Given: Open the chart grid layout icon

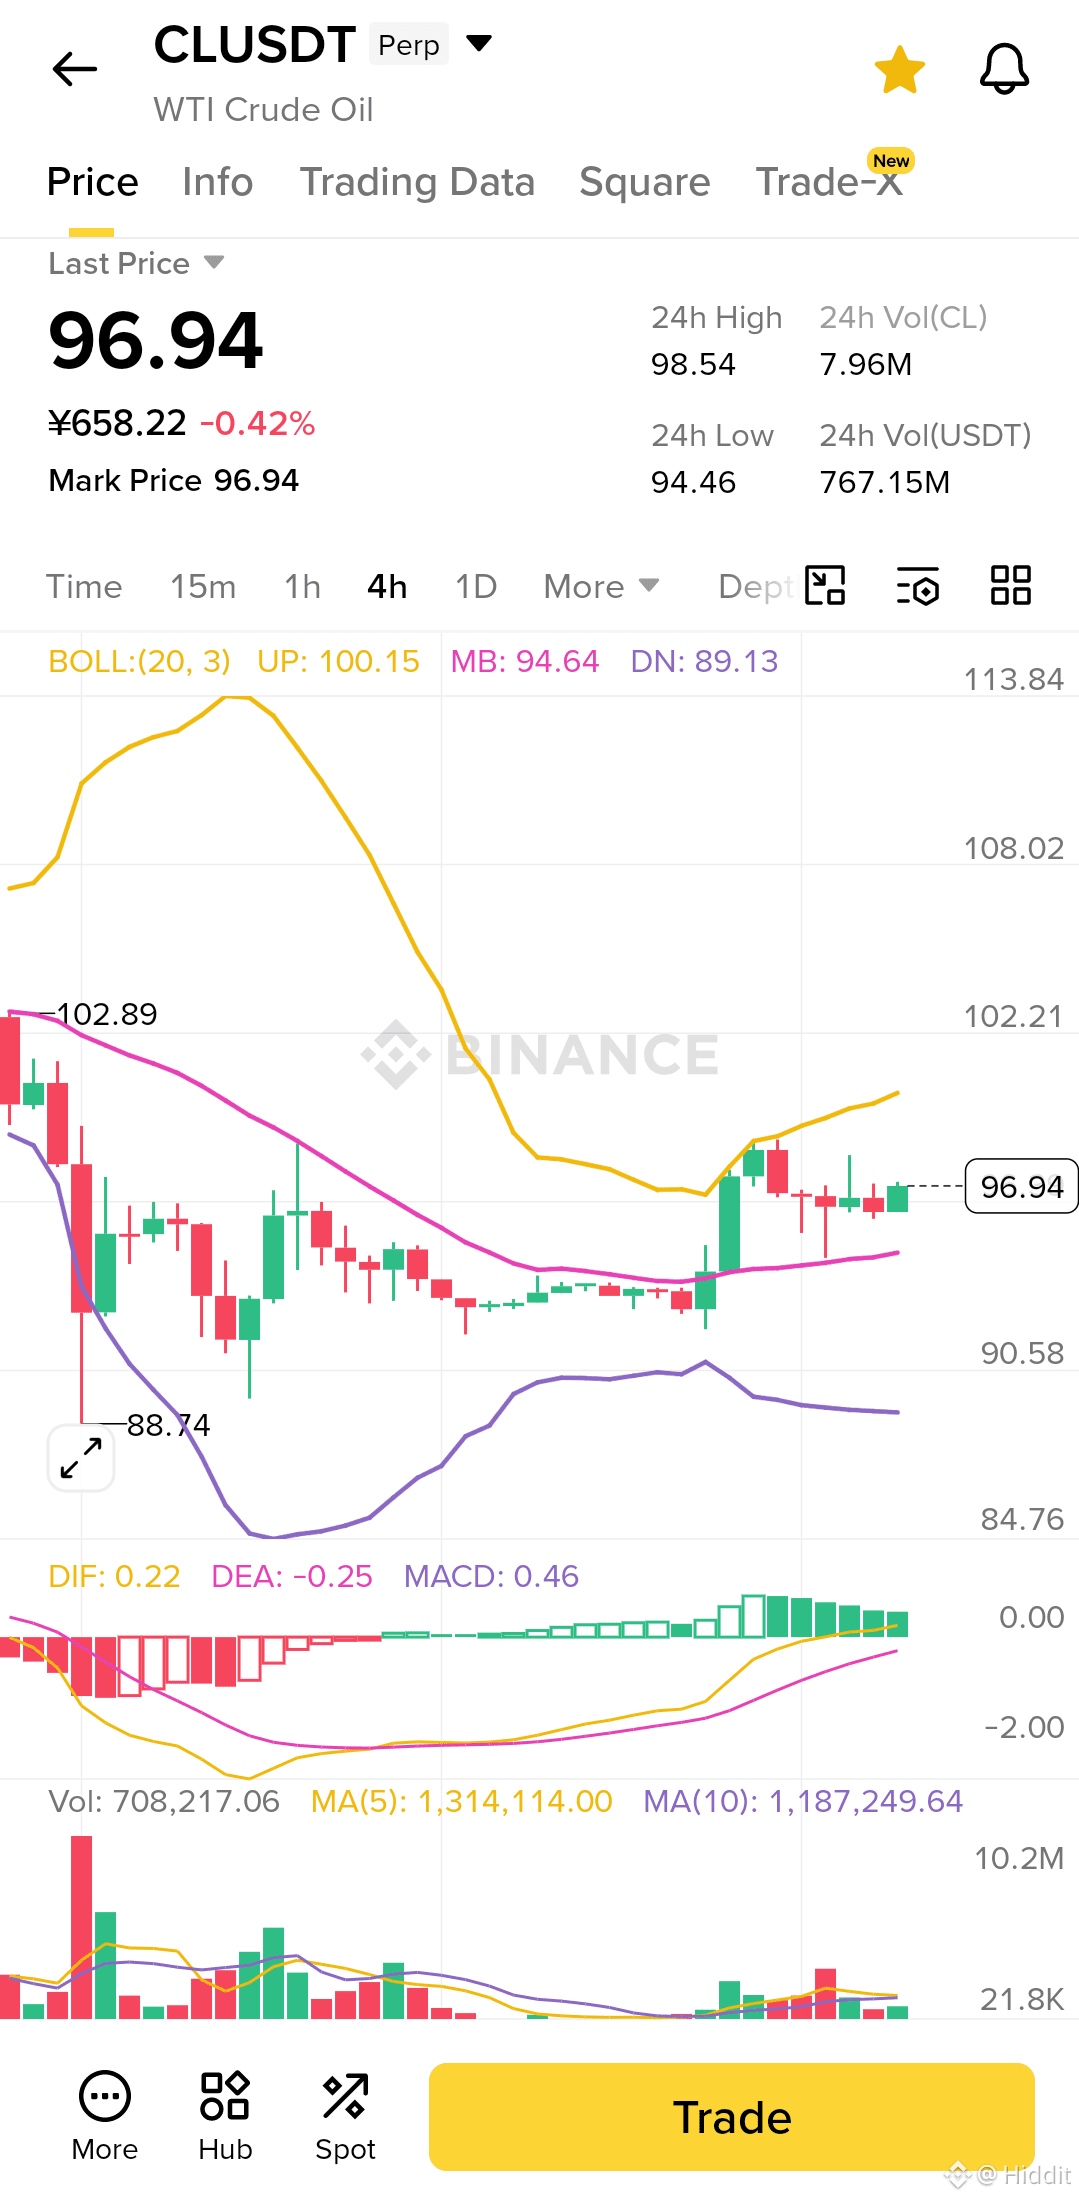Looking at the screenshot, I should pos(1011,585).
